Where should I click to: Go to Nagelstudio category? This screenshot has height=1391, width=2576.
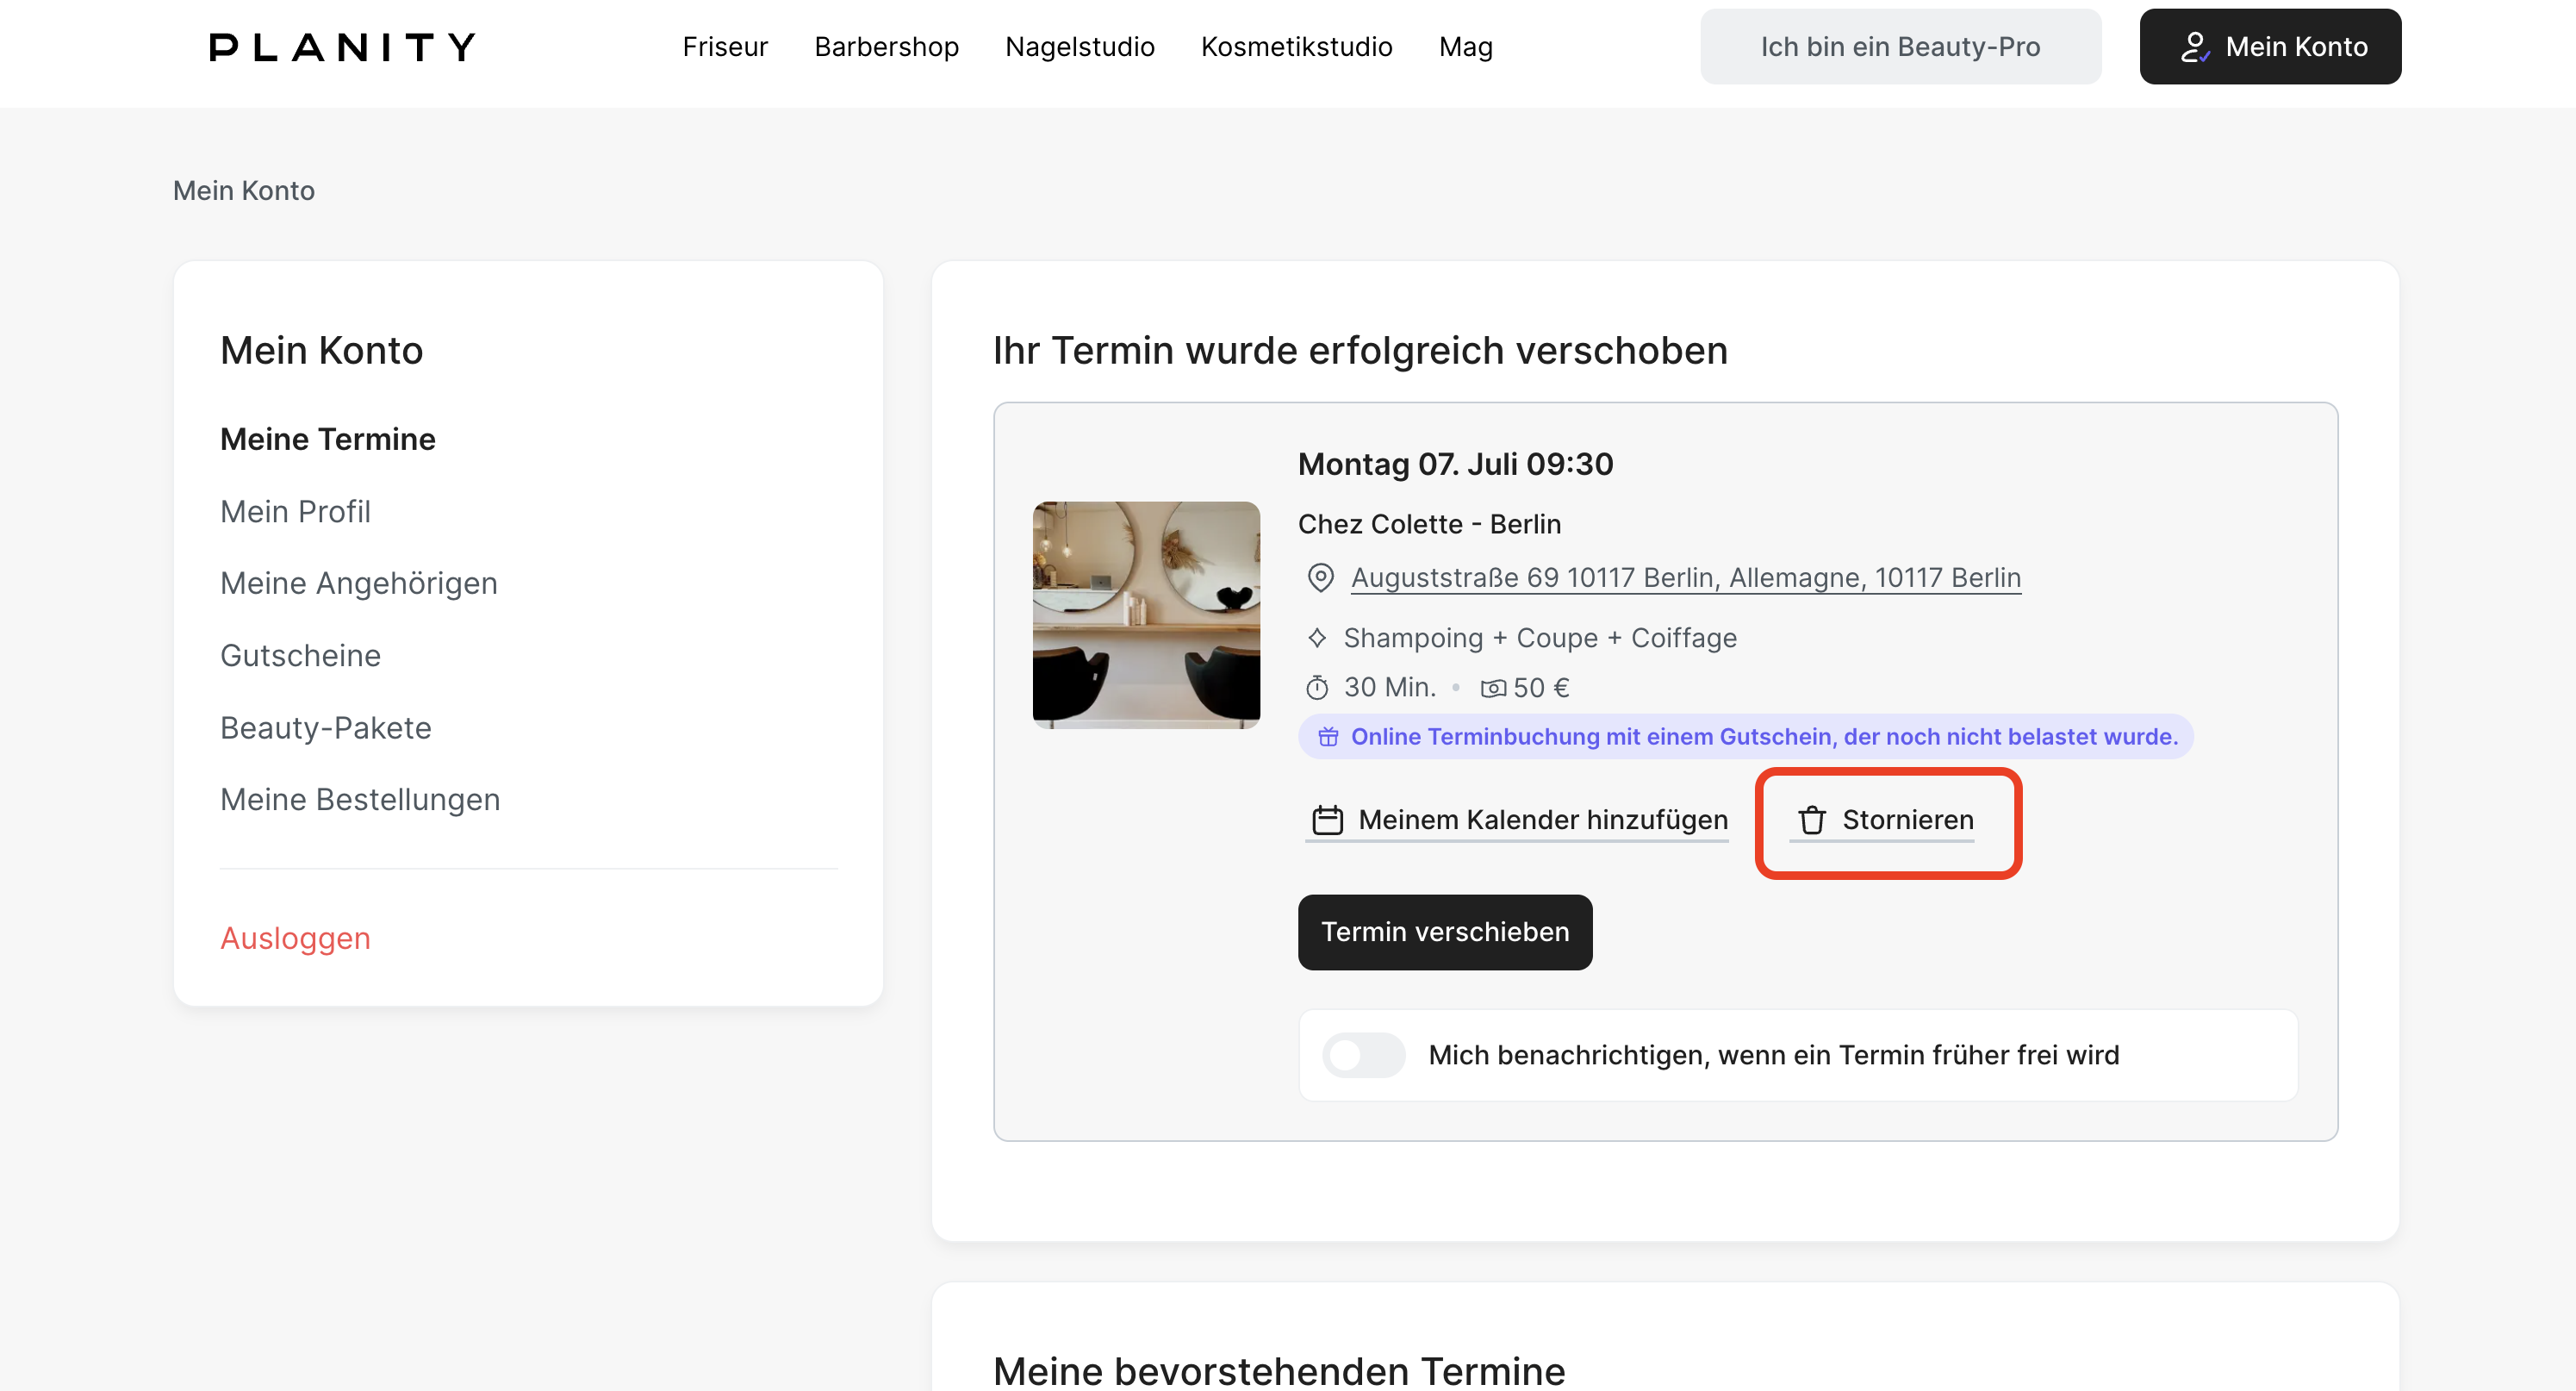1079,47
